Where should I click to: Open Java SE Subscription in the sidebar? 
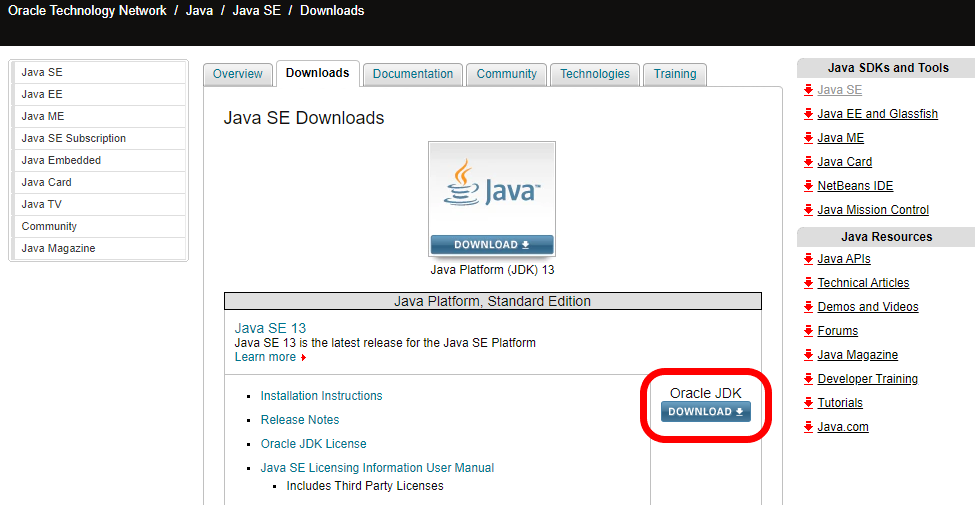coord(99,139)
